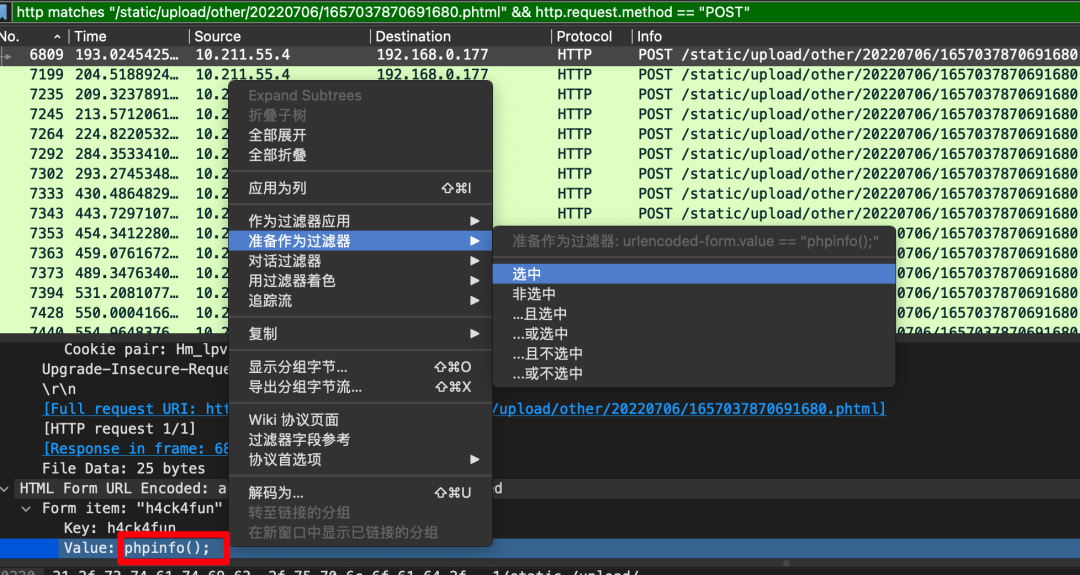Select packet number 7363 row
Viewport: 1080px width, 575px height.
pos(114,253)
